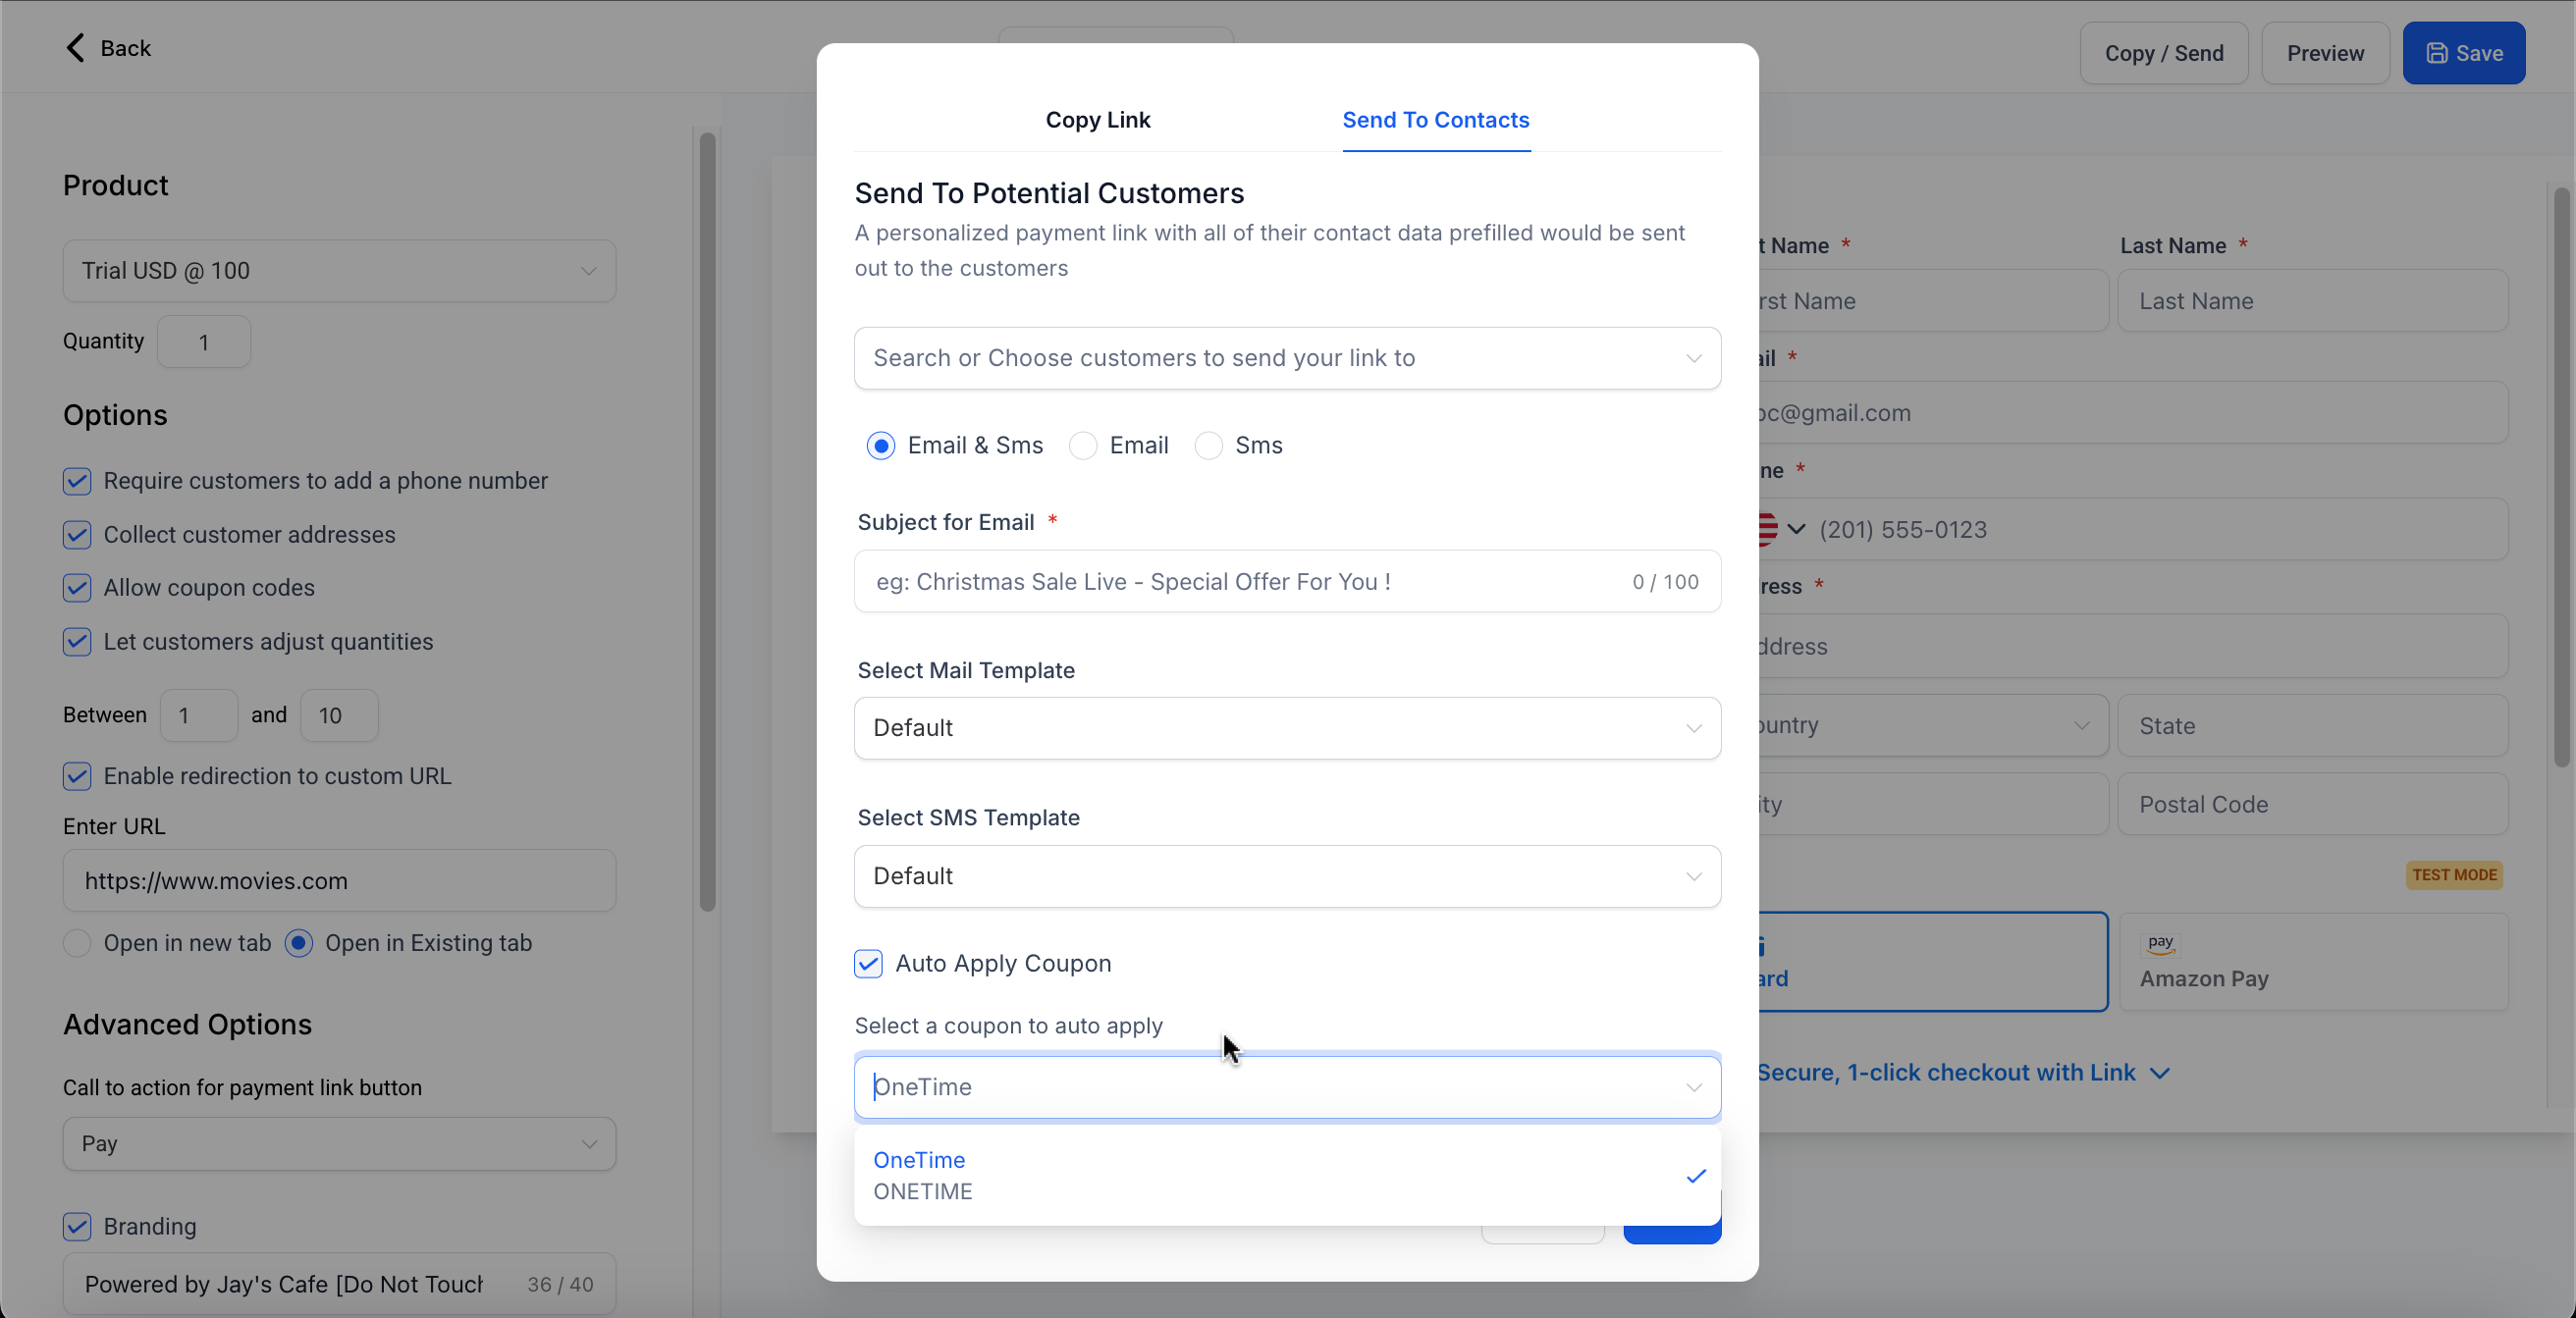Click the Copy / Send button

(2163, 53)
